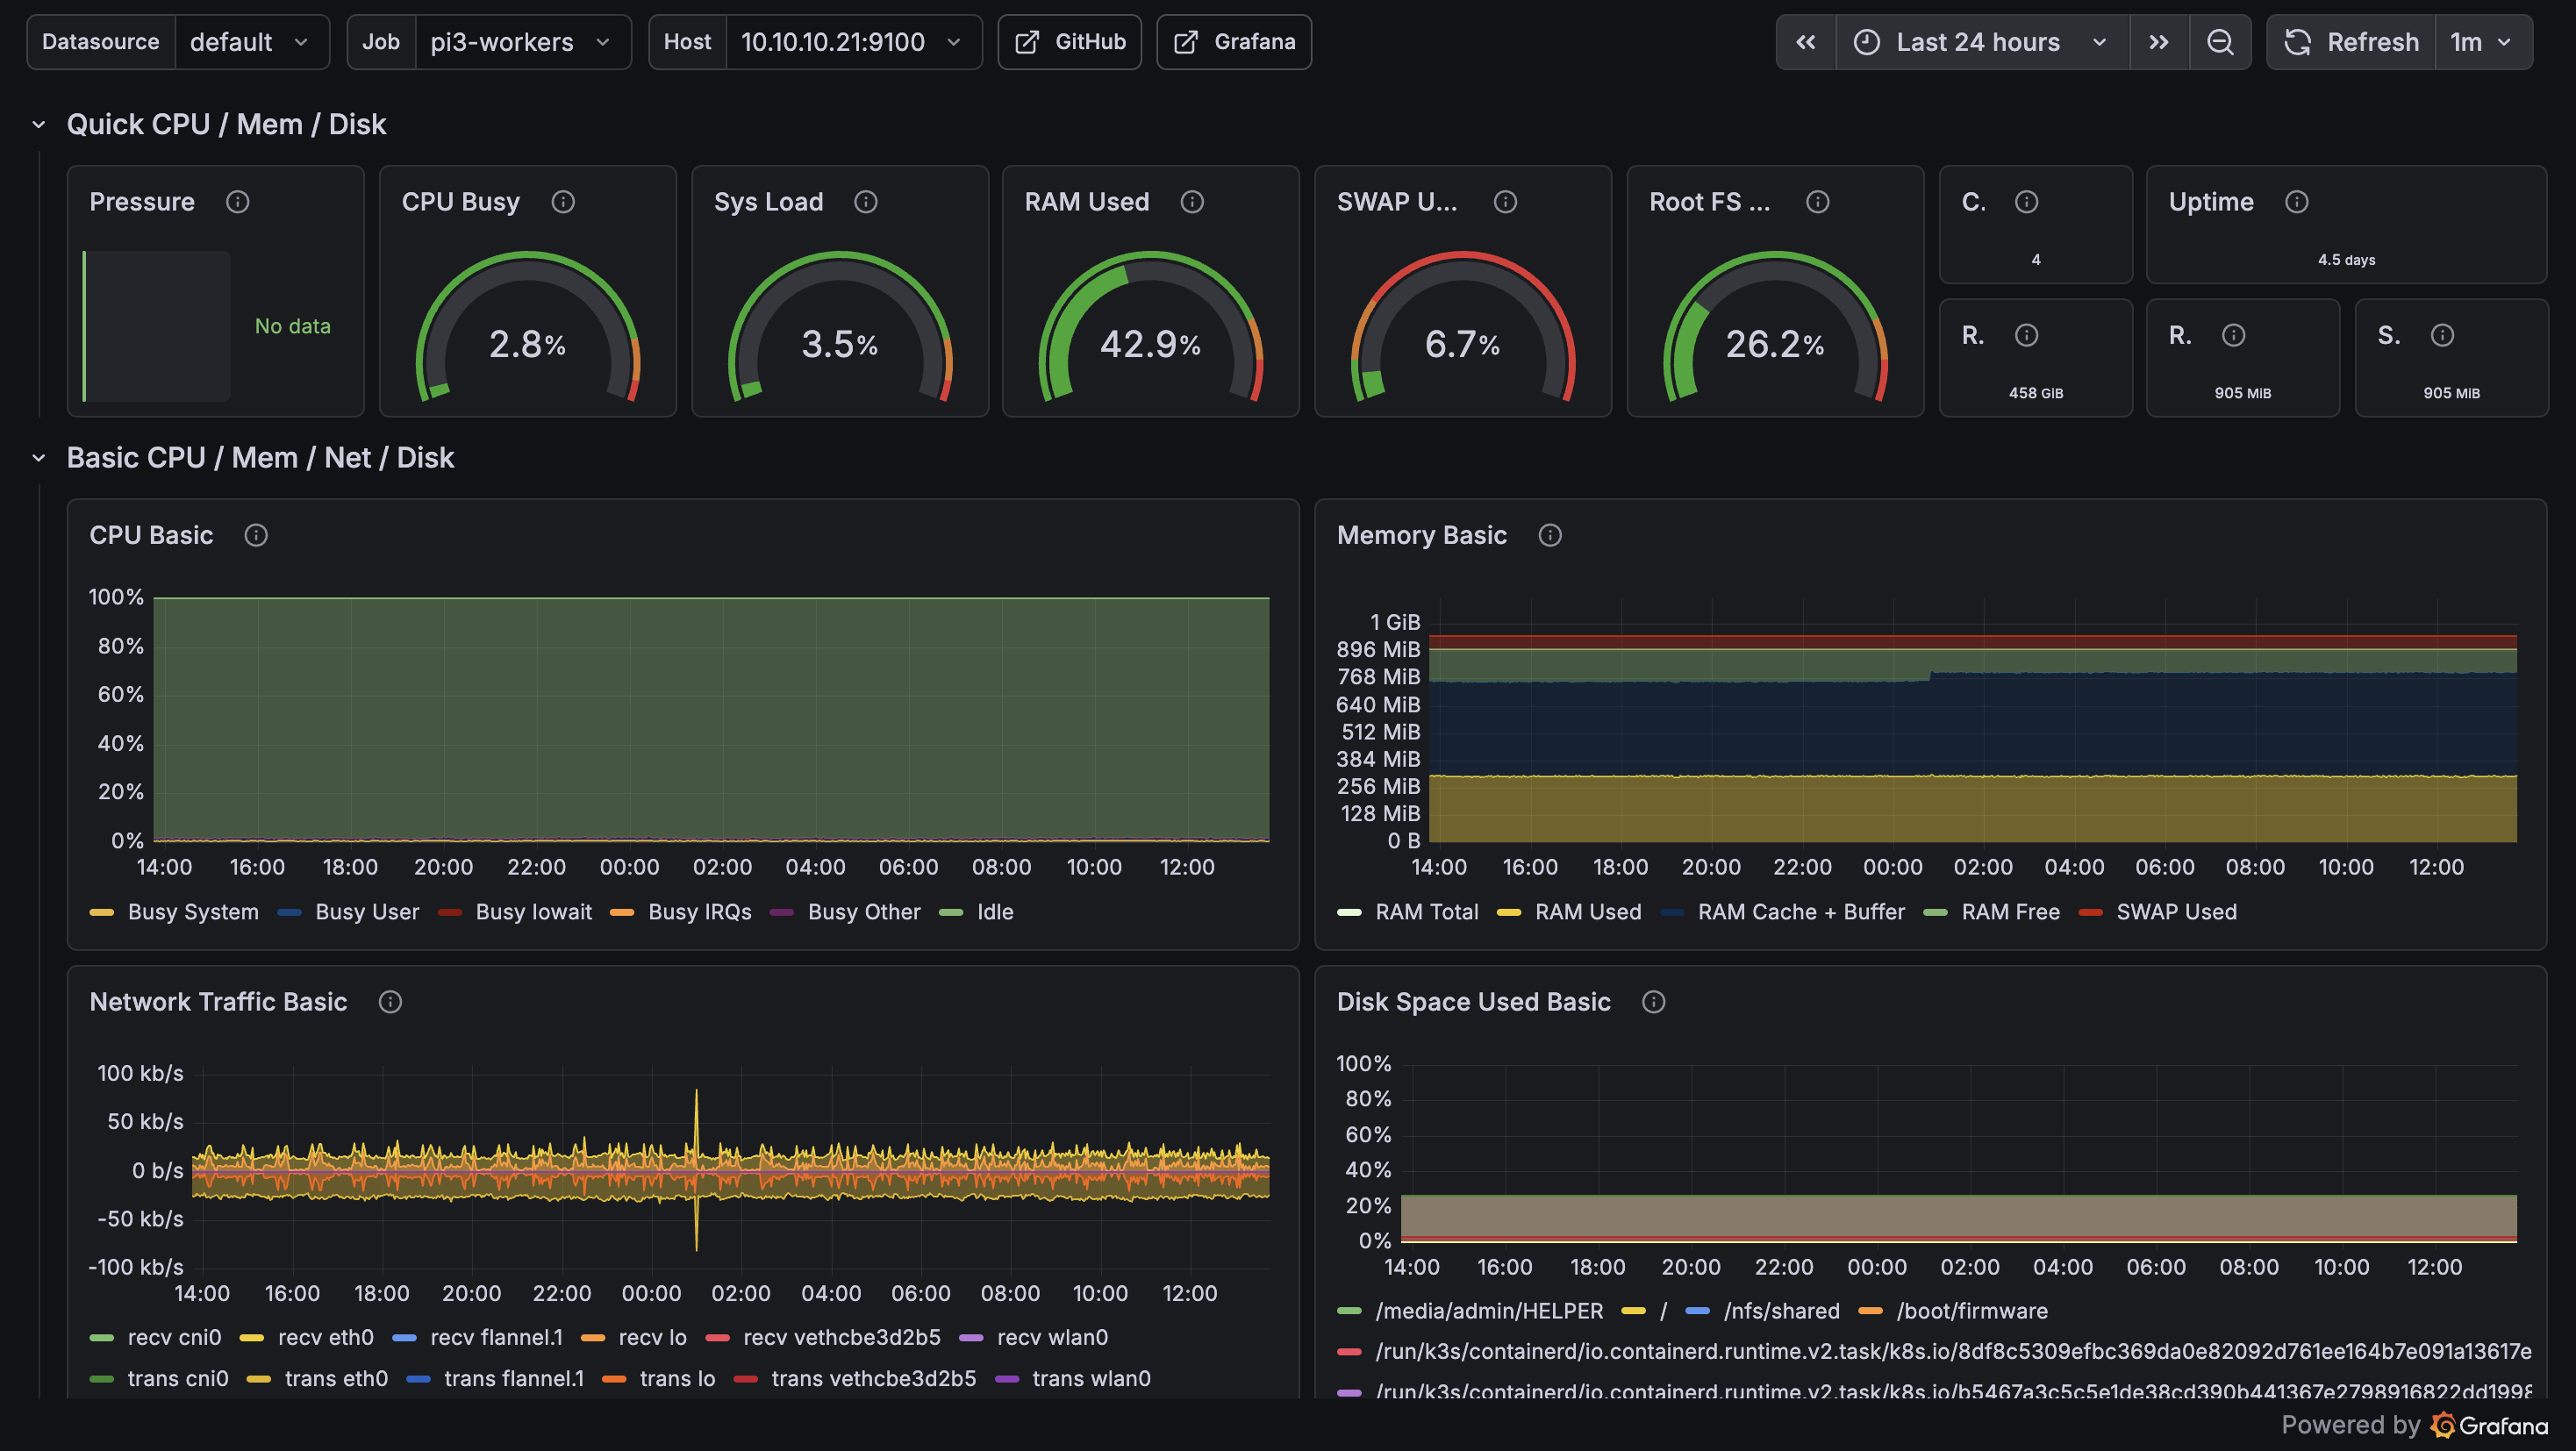Show info for the Pressure panel
Screen dimensions: 2576x1451
(237, 202)
